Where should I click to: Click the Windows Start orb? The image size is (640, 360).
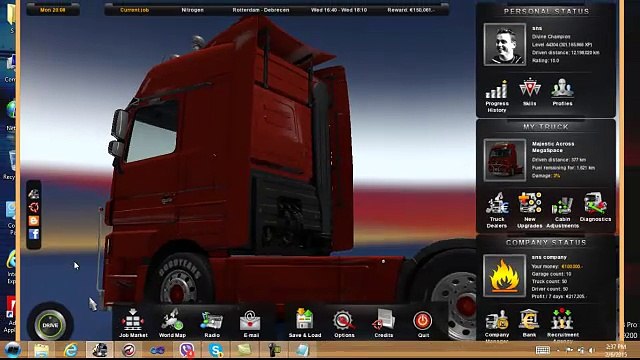point(13,350)
